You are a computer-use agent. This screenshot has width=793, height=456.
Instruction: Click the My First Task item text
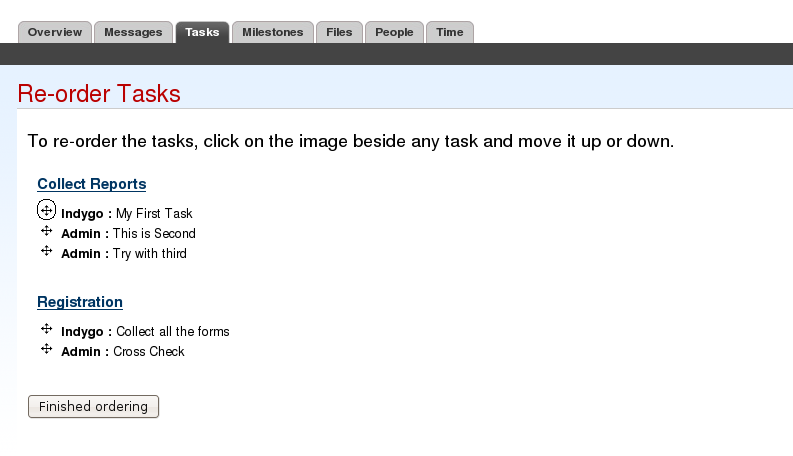pos(154,214)
